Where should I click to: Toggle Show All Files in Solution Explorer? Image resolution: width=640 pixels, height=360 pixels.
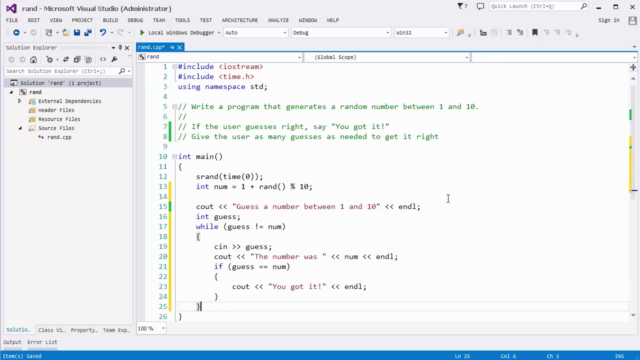click(88, 60)
